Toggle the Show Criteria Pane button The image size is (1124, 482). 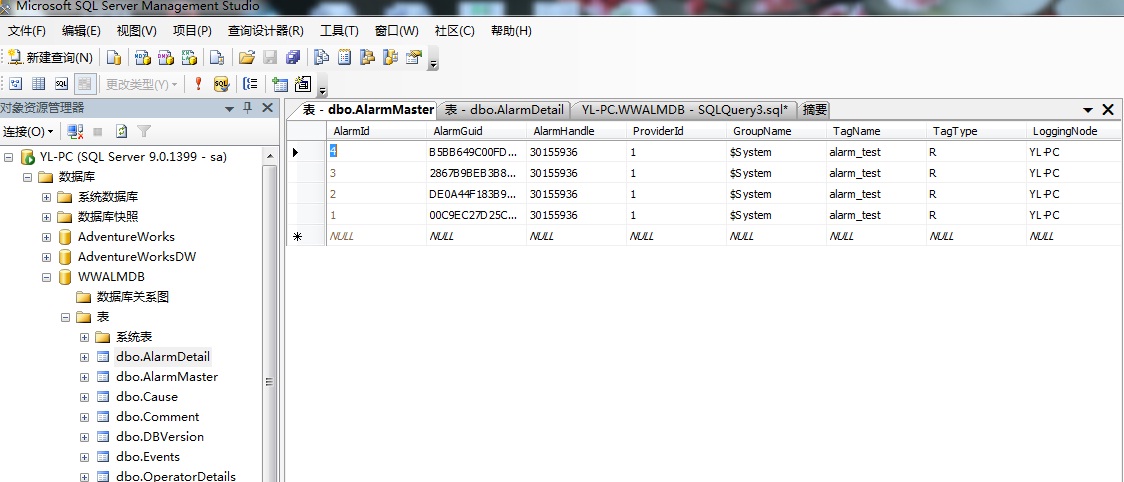[x=39, y=84]
